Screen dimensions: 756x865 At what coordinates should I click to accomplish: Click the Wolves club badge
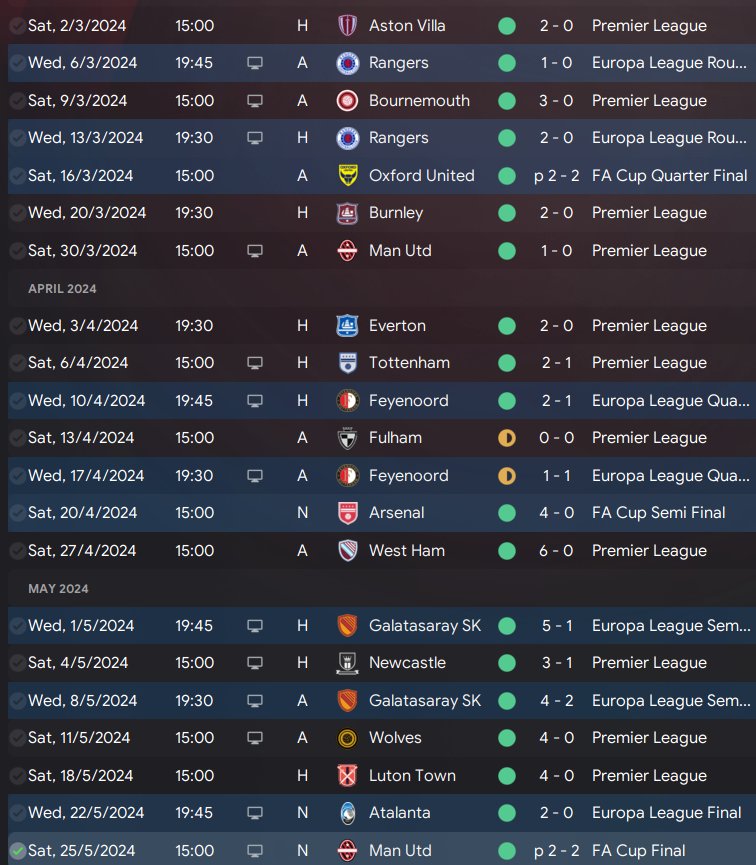point(347,738)
